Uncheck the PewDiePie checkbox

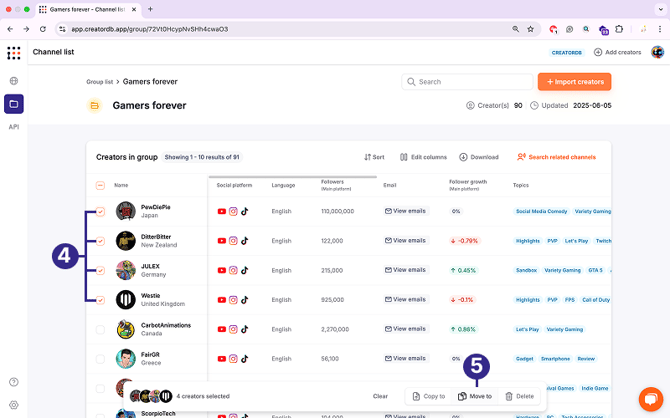tap(100, 212)
